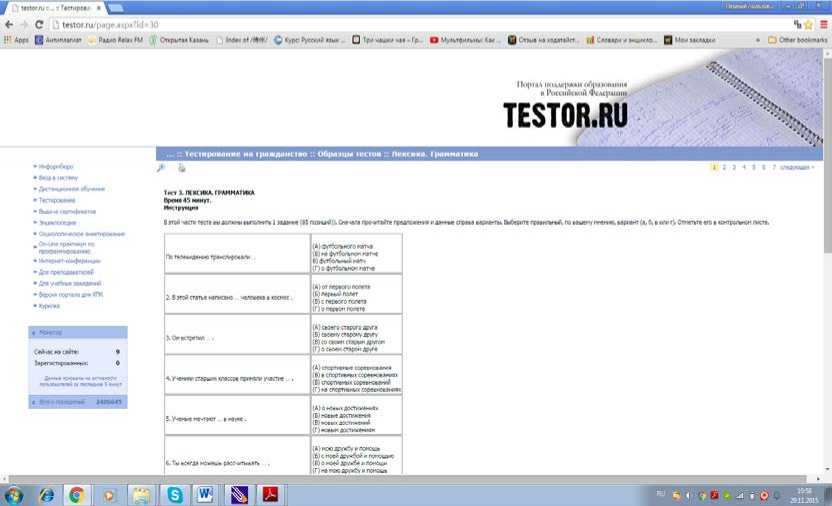Viewport: 832px width, 506px height.
Task: Open the Выдача сертификатов sidebar link
Action: point(67,212)
